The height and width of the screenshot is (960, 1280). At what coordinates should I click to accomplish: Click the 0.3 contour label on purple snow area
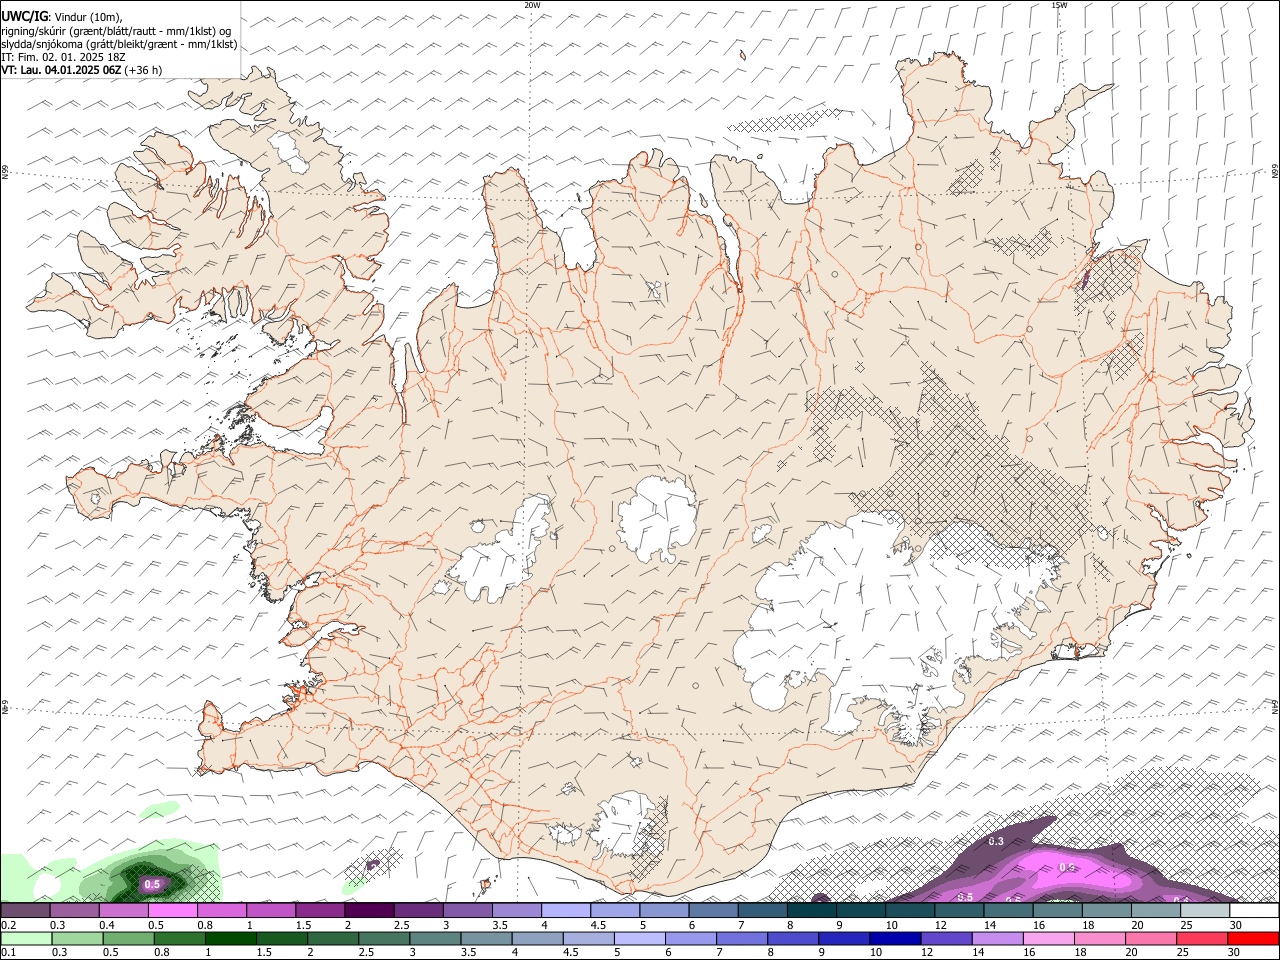[x=996, y=842]
